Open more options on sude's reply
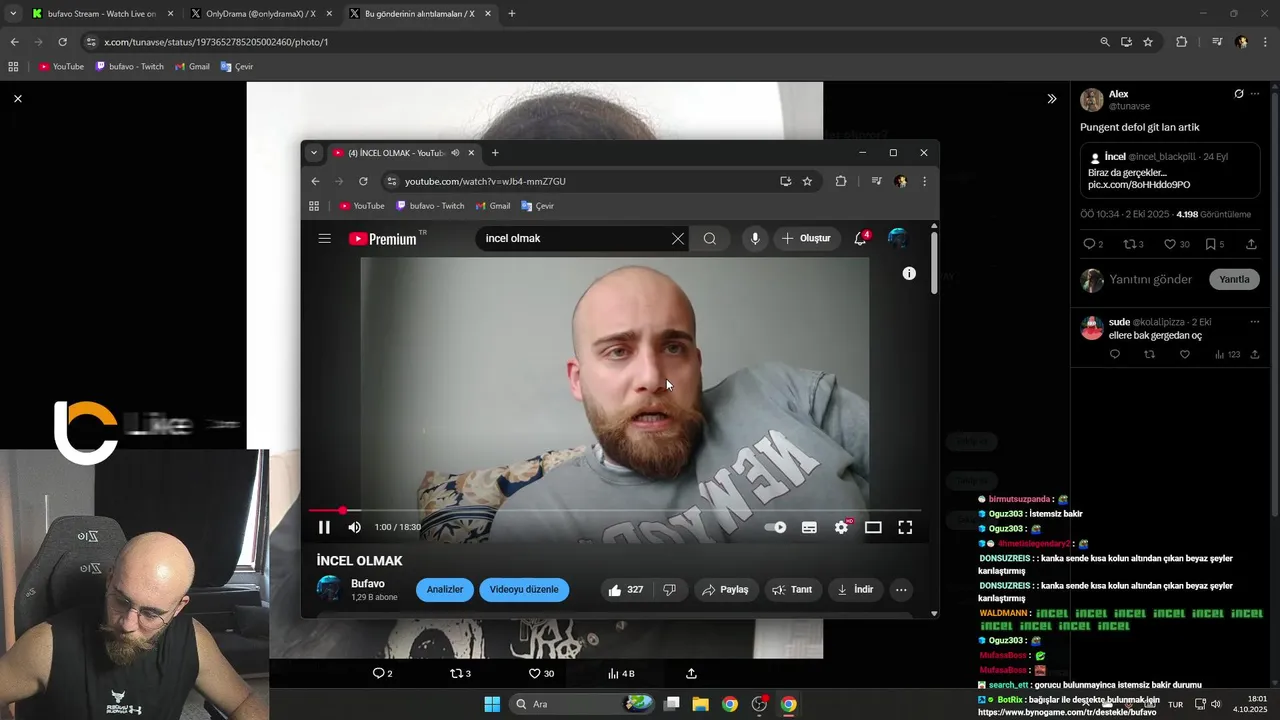This screenshot has width=1280, height=720. pos(1255,322)
